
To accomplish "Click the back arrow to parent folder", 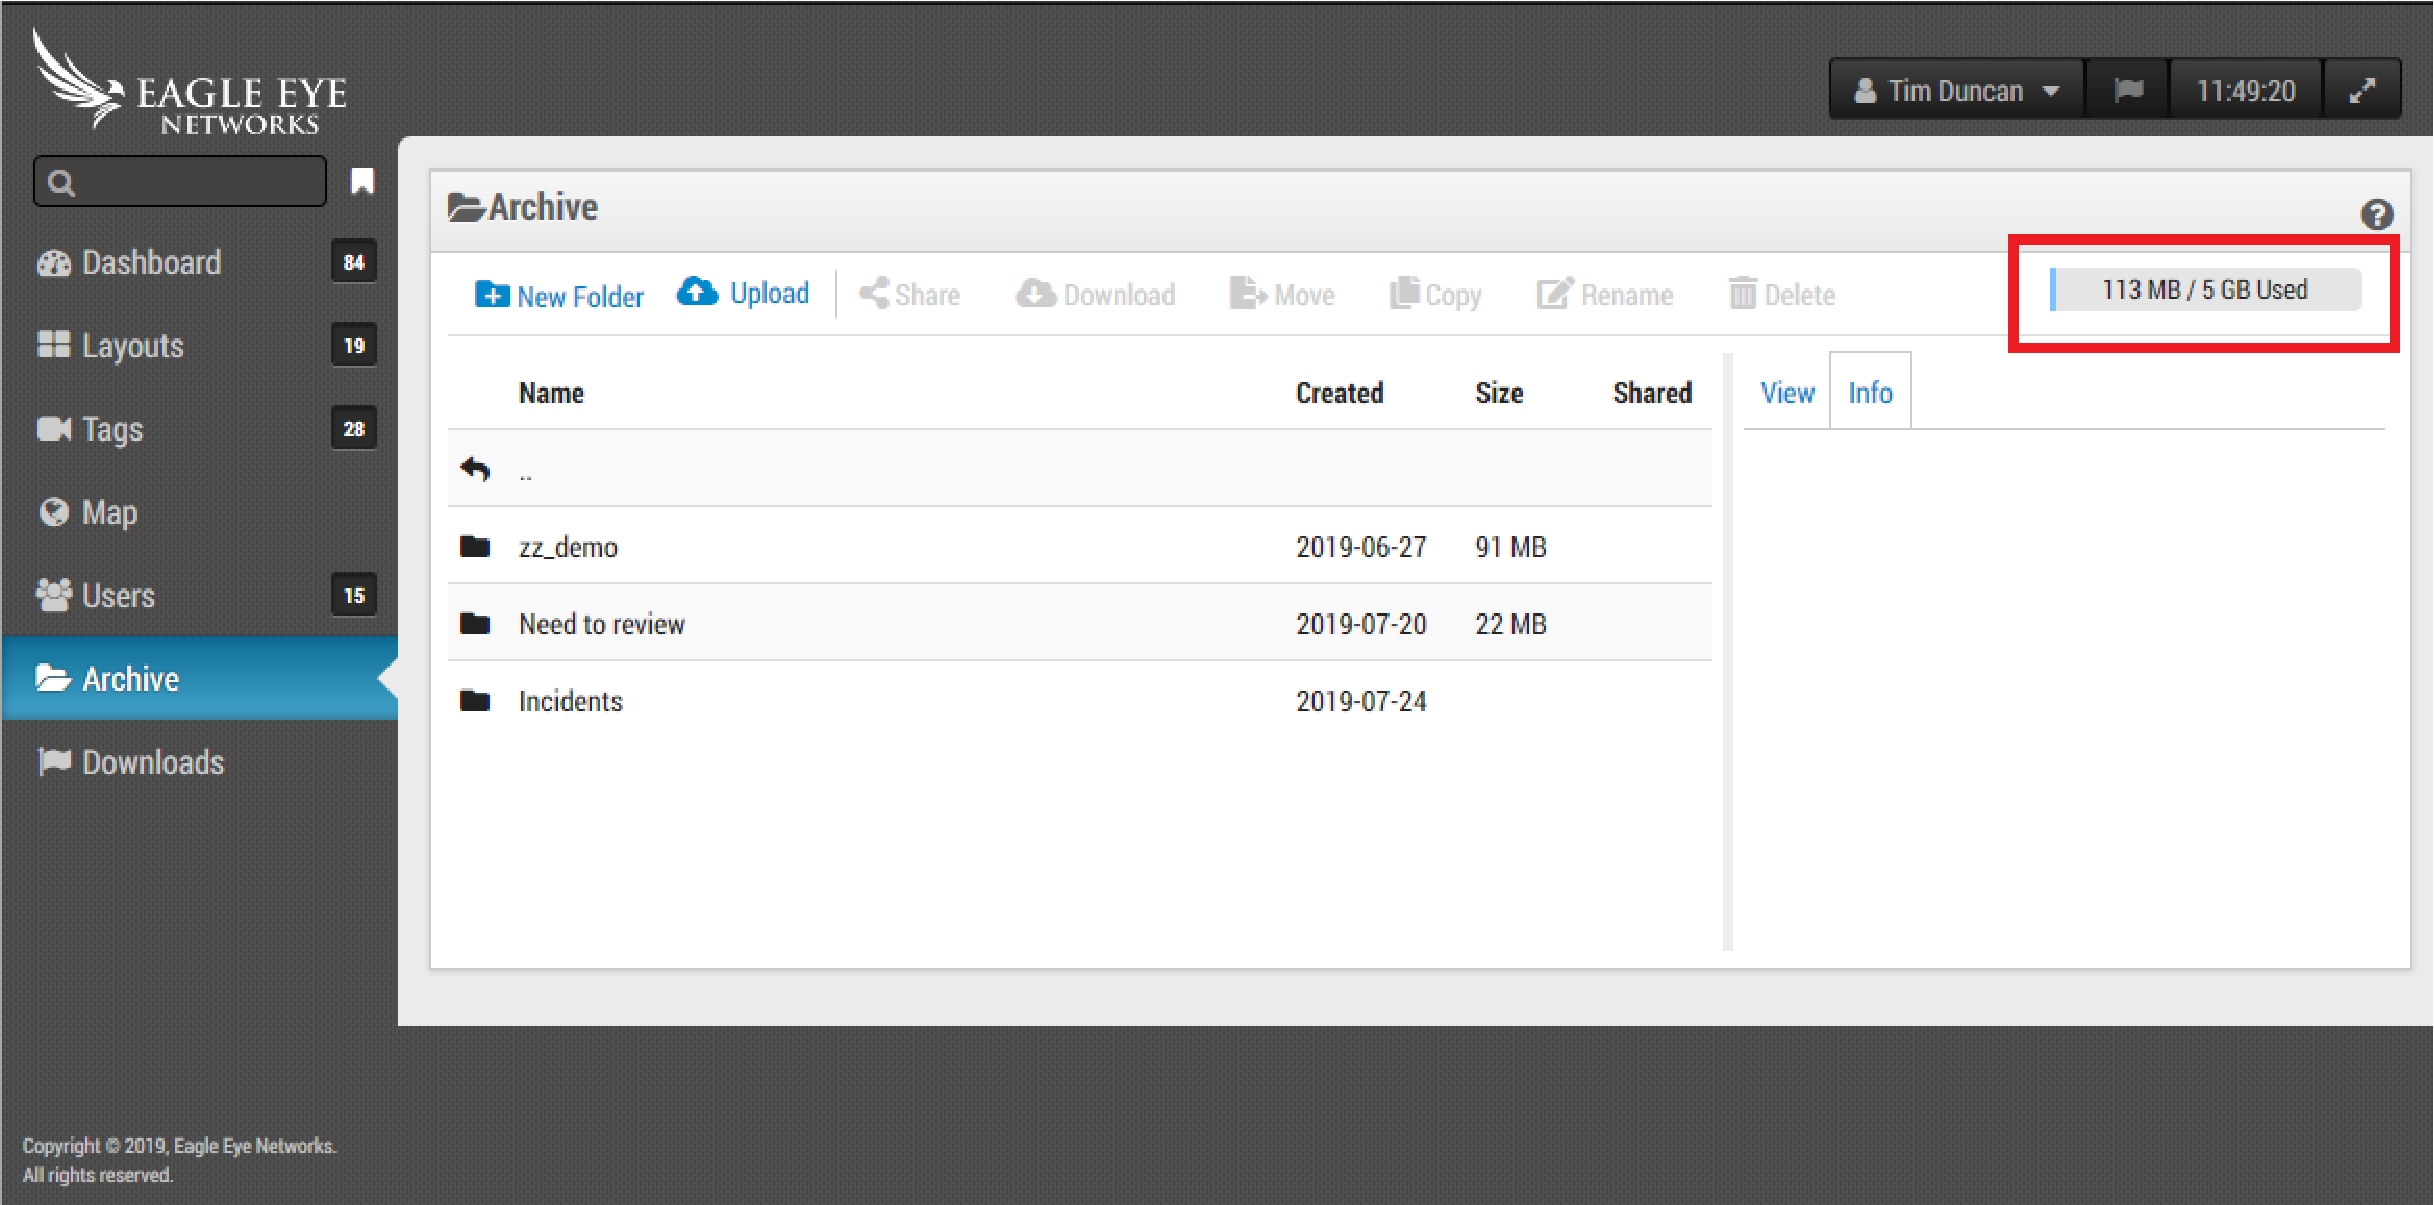I will [x=475, y=469].
